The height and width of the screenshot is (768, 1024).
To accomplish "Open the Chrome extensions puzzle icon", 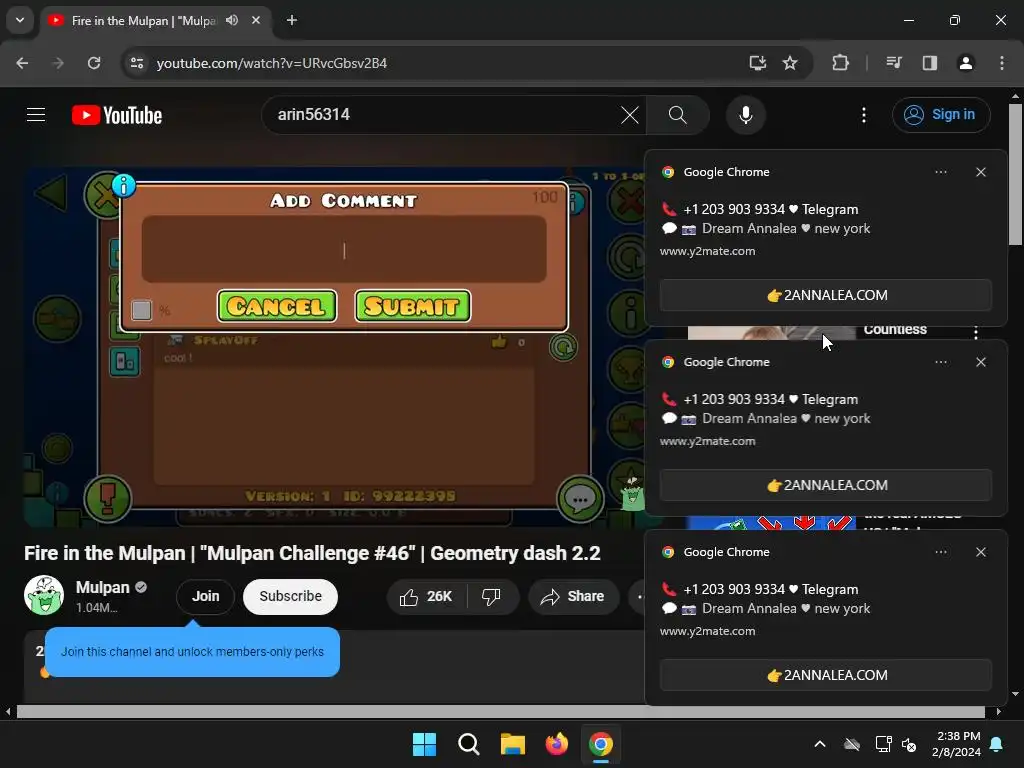I will point(840,63).
